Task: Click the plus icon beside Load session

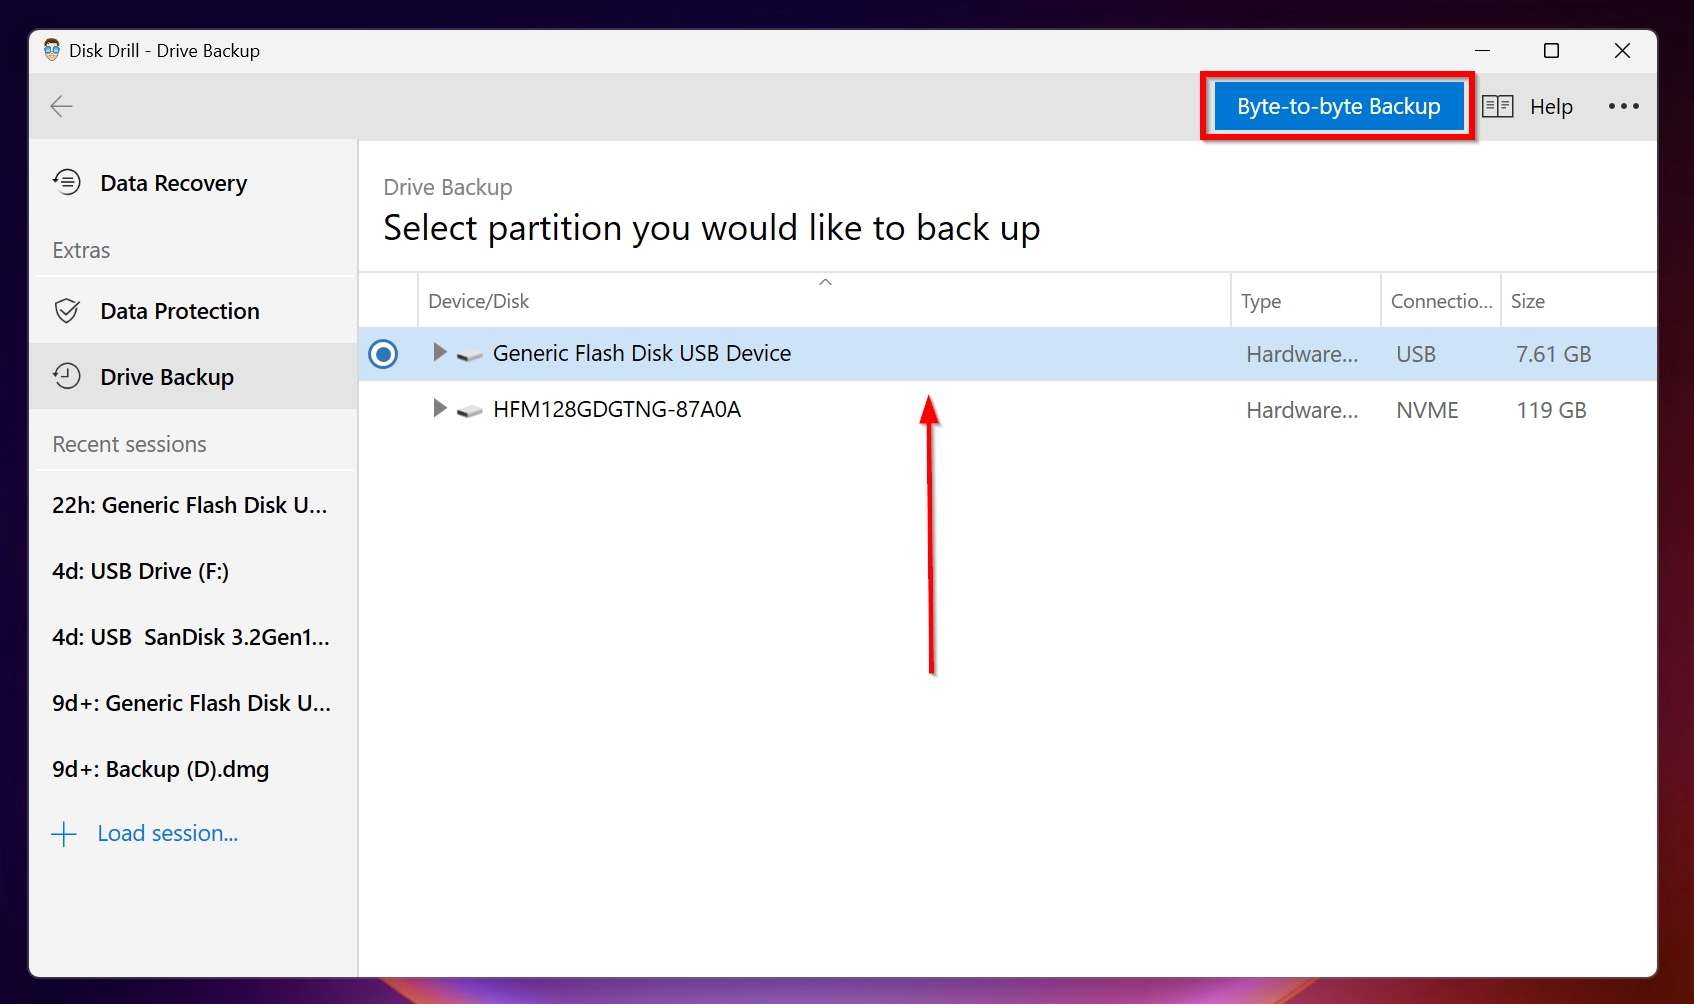Action: (64, 834)
